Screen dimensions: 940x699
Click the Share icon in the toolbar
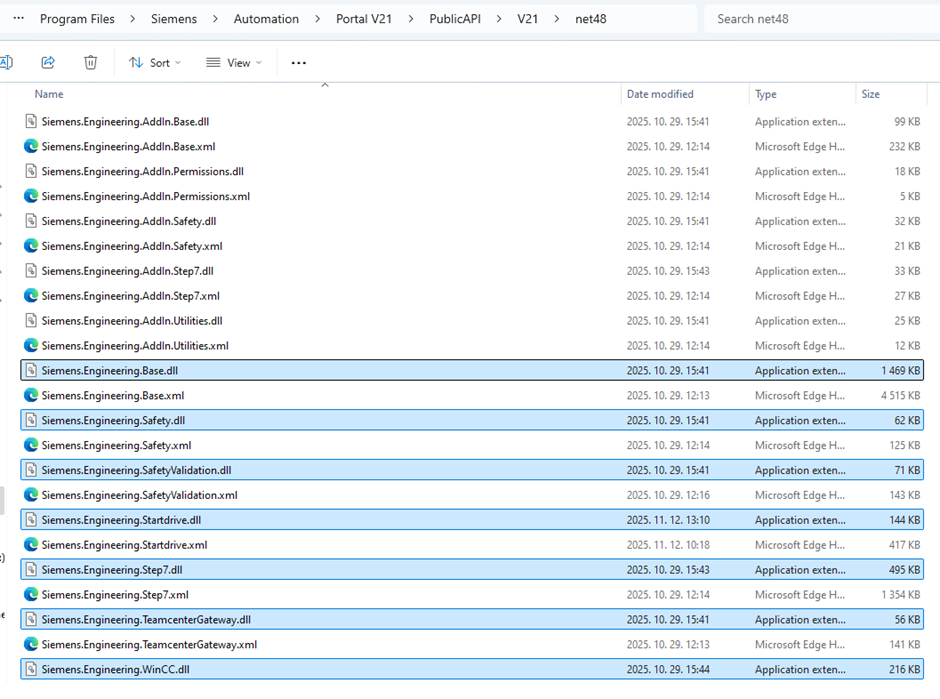[48, 62]
